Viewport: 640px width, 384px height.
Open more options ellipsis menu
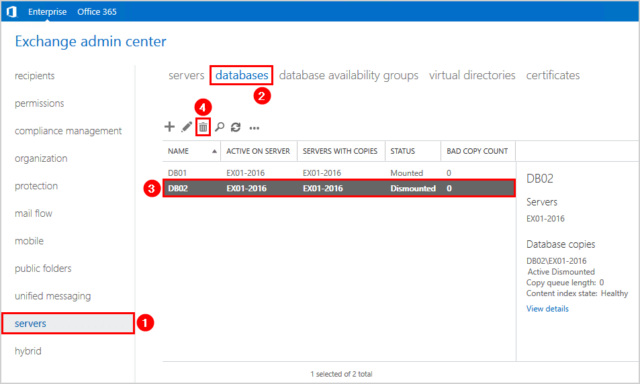[x=254, y=128]
